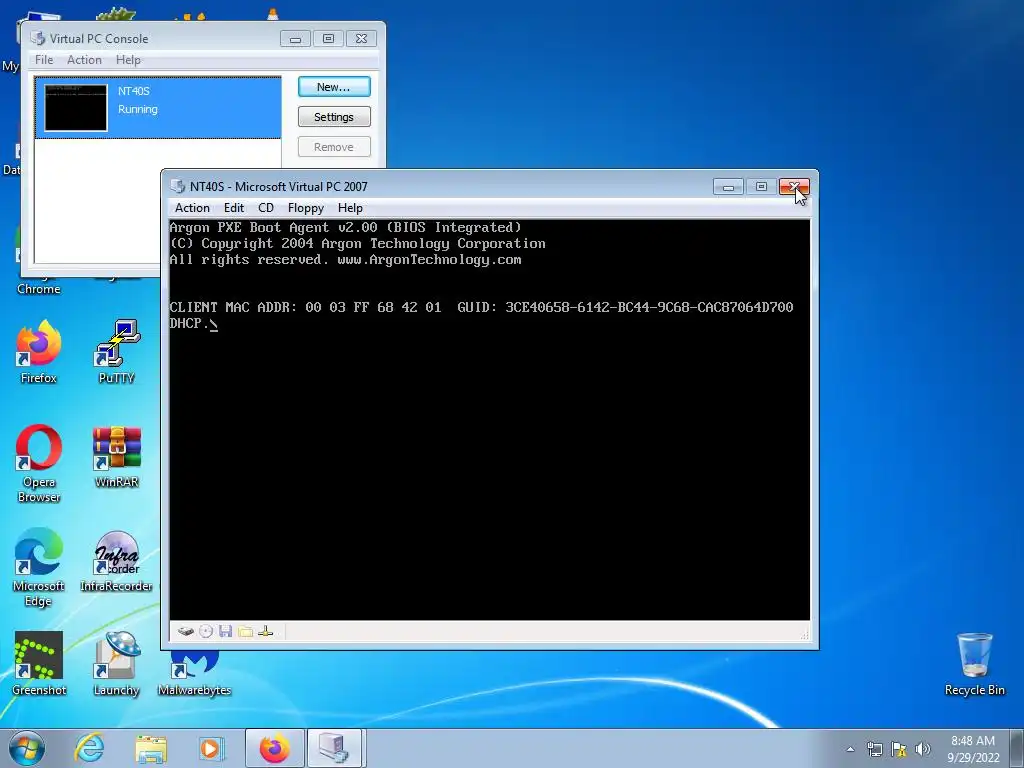Open the Windows Start menu

click(27, 748)
